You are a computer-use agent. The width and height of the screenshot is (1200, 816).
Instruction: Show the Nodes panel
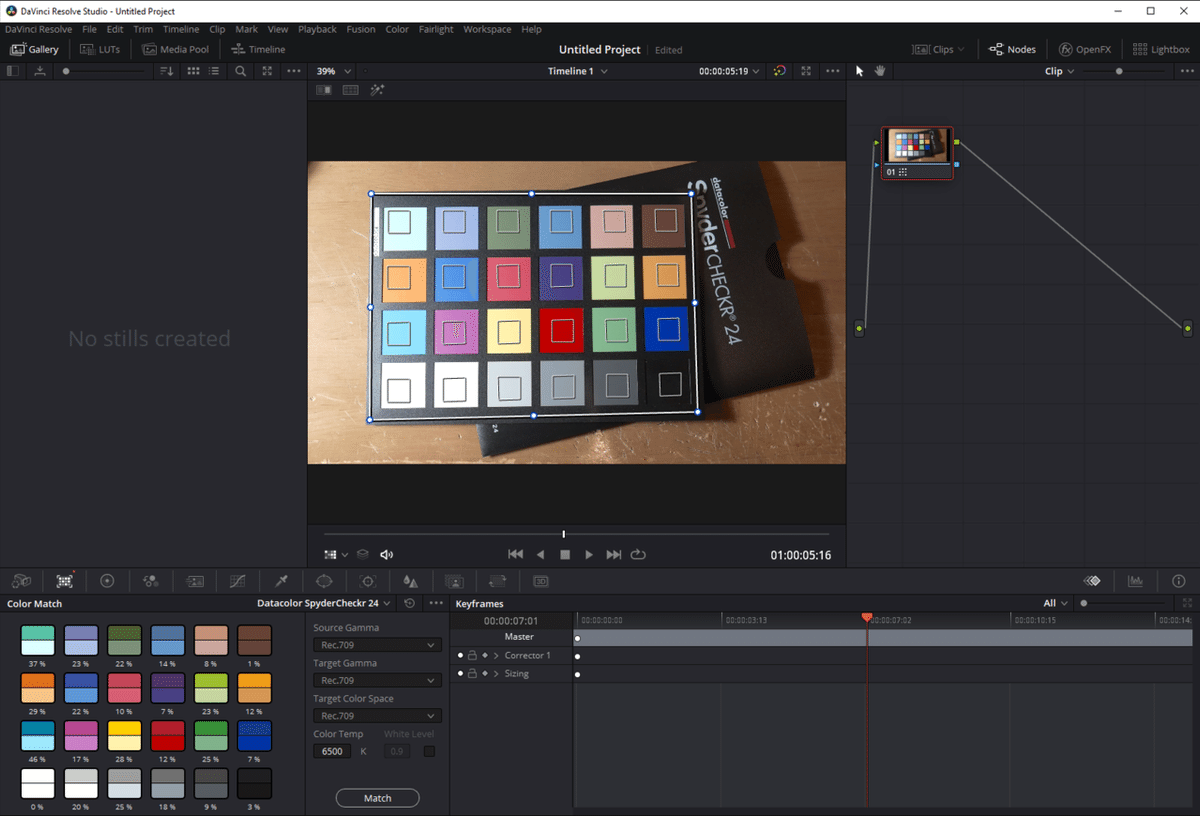click(1012, 49)
